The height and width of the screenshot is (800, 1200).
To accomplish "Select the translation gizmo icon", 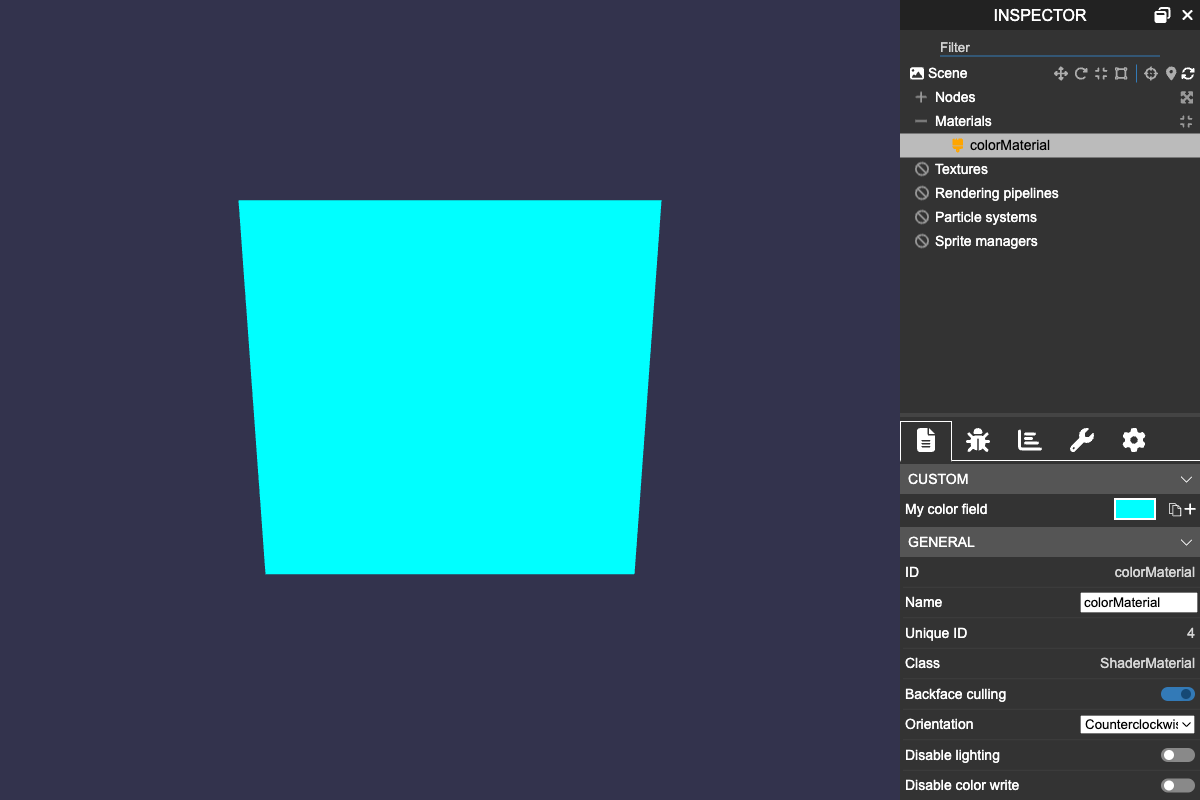I will point(1060,73).
